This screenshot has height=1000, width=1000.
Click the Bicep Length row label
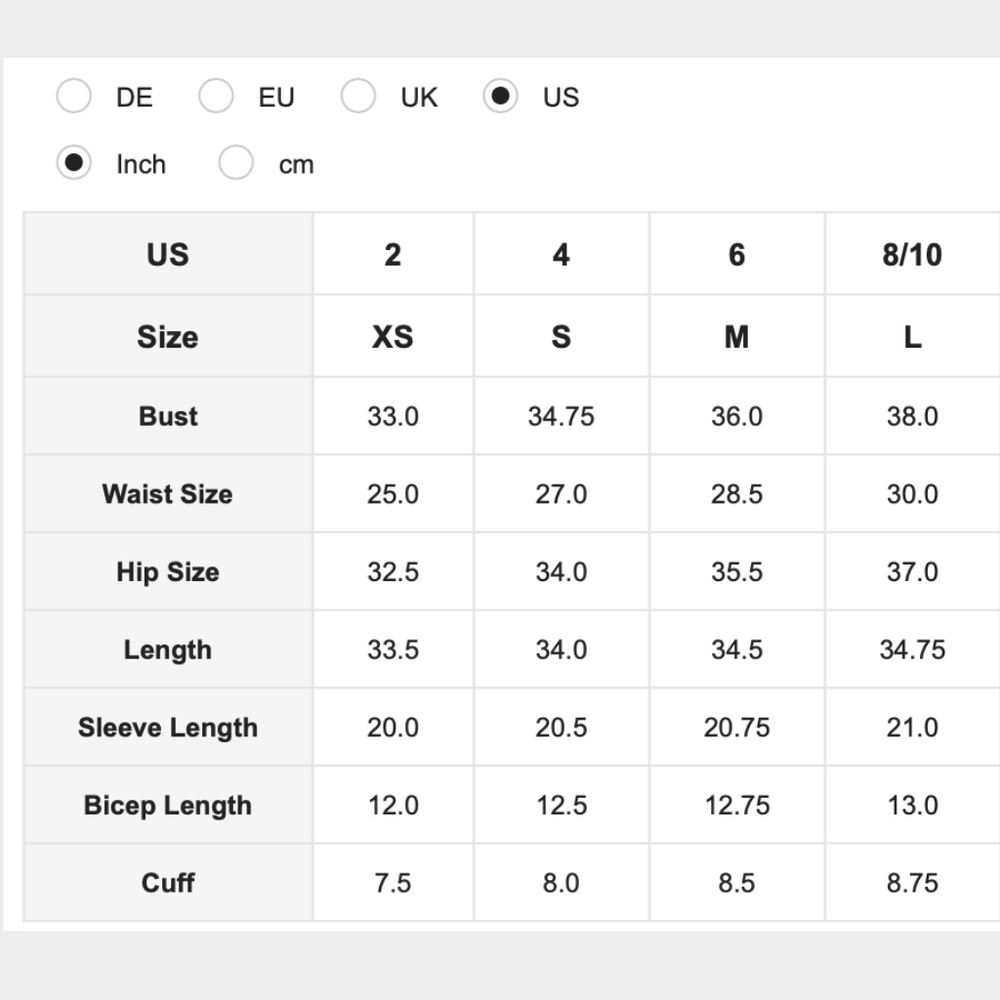click(168, 806)
